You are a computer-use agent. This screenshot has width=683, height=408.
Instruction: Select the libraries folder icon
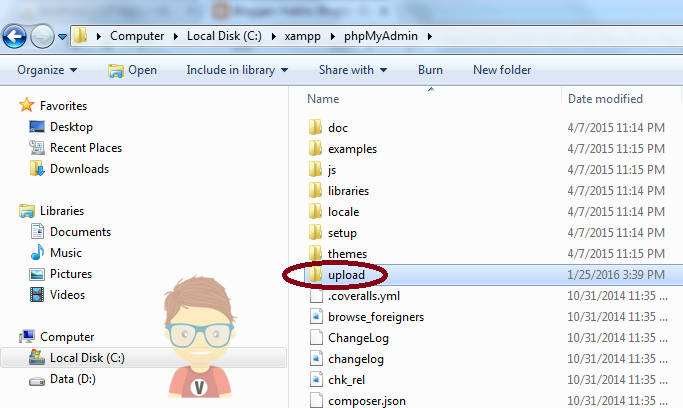coord(315,190)
